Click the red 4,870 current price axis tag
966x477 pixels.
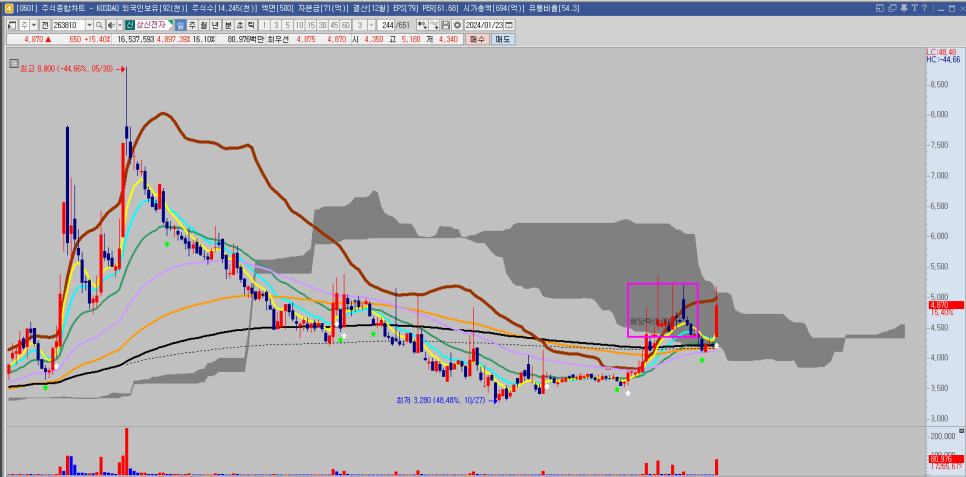(x=945, y=305)
